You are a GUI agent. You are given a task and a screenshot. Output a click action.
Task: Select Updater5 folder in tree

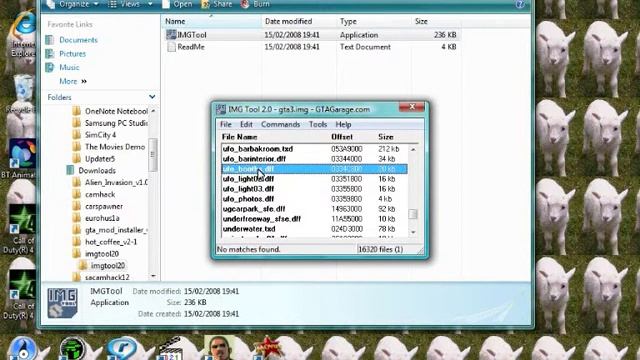pos(100,159)
